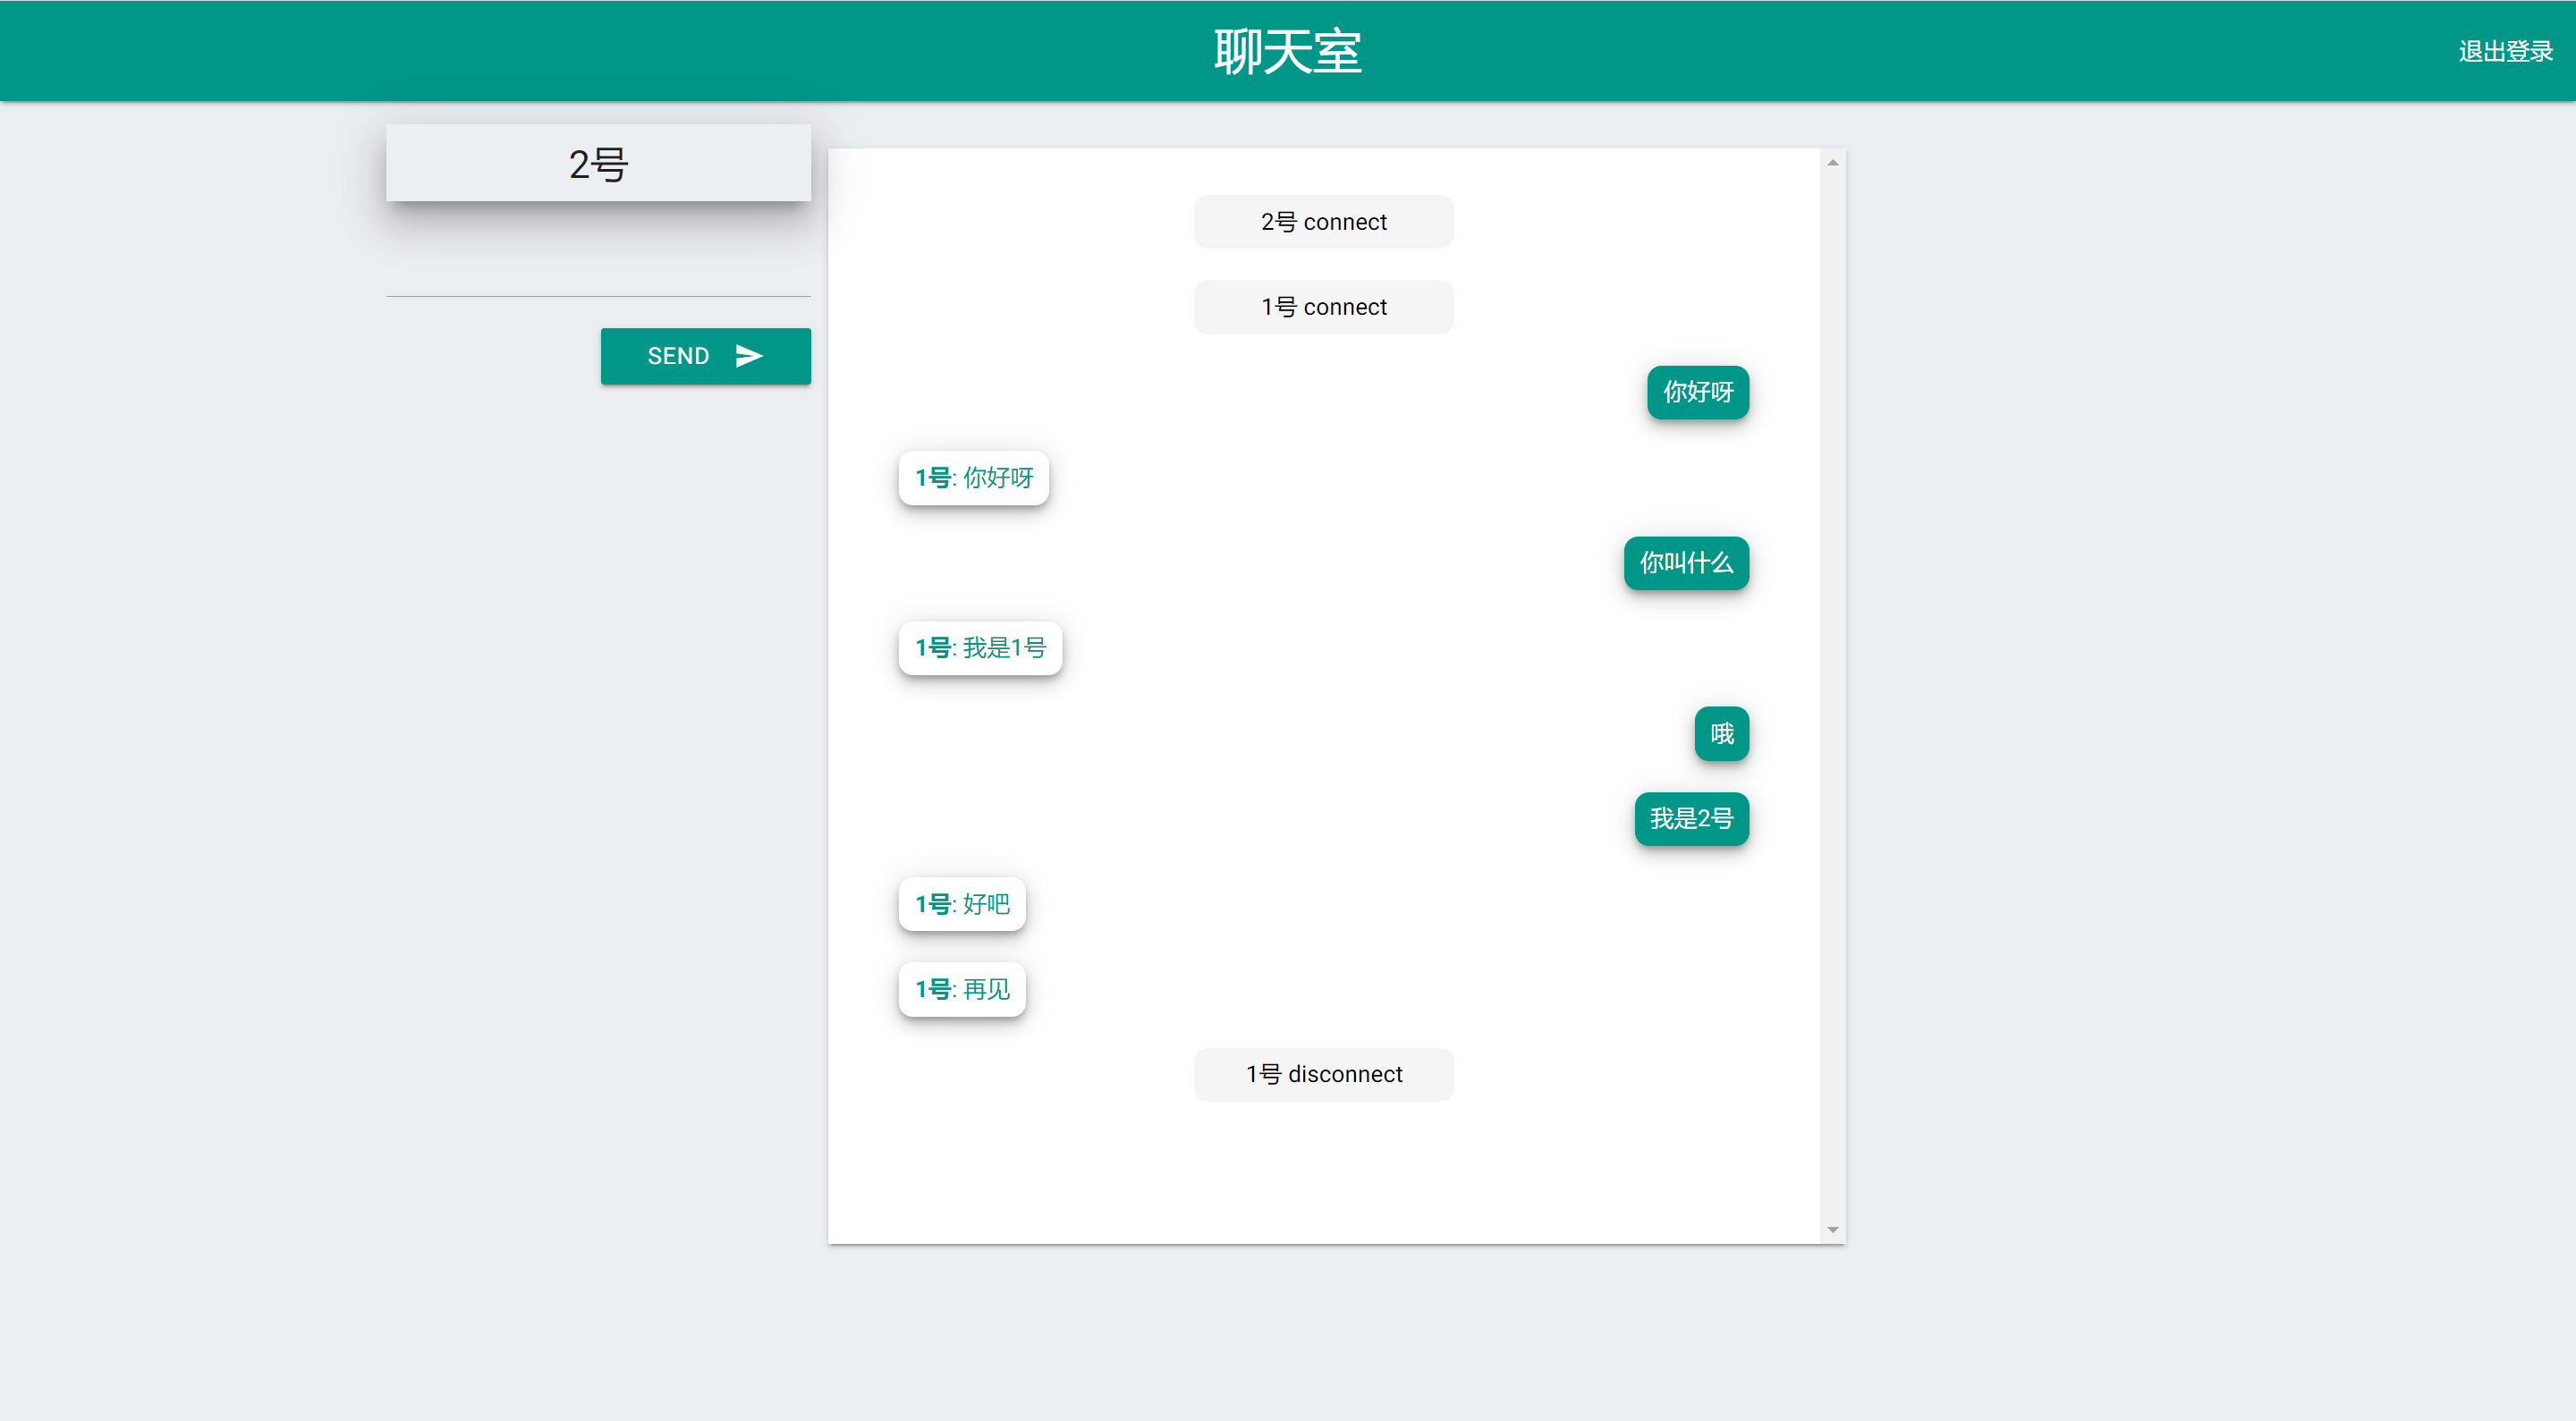Click the chat scrollbar down arrow
Screen dimensions: 2576x1421
click(x=1832, y=1230)
